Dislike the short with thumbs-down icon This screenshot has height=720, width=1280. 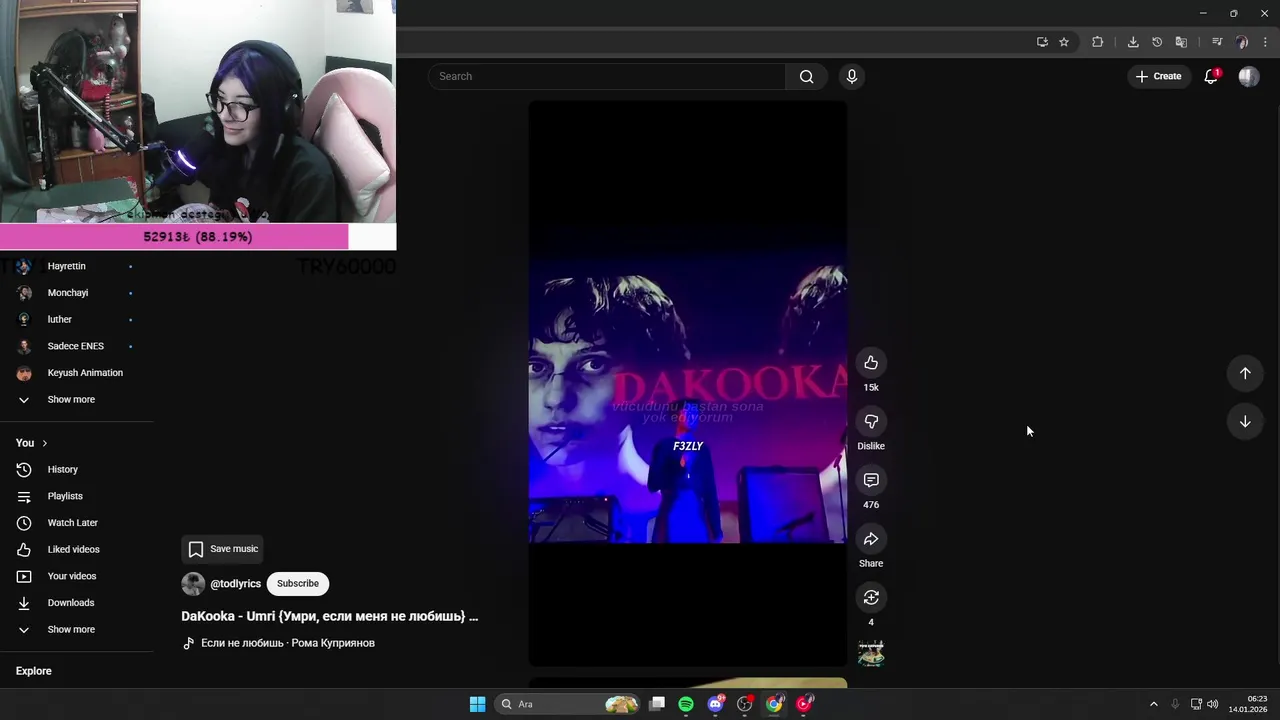(x=871, y=422)
